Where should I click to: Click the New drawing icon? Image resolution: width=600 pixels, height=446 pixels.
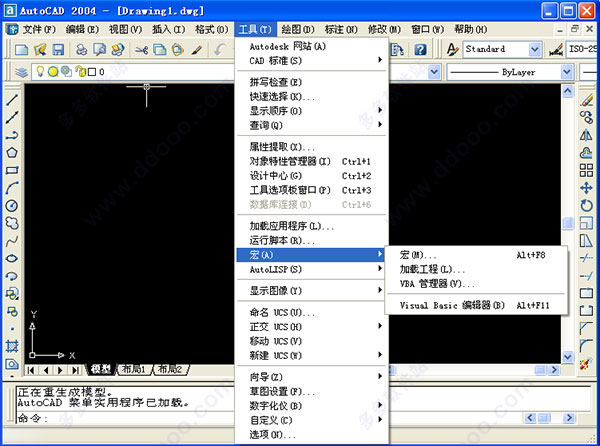[x=21, y=49]
